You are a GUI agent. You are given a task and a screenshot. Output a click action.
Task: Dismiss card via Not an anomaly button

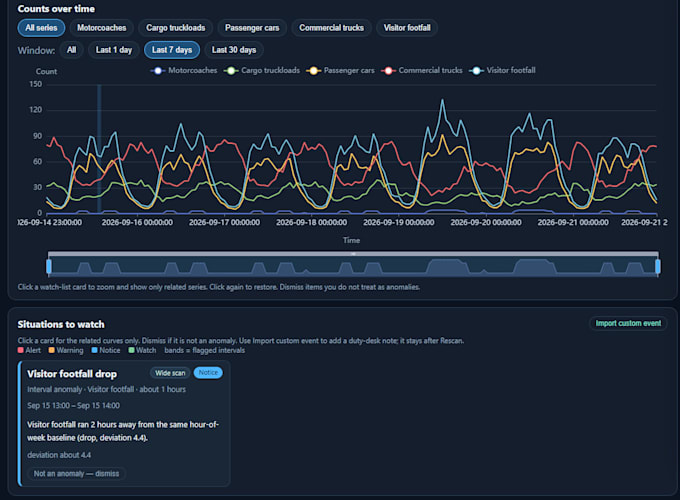[76, 474]
